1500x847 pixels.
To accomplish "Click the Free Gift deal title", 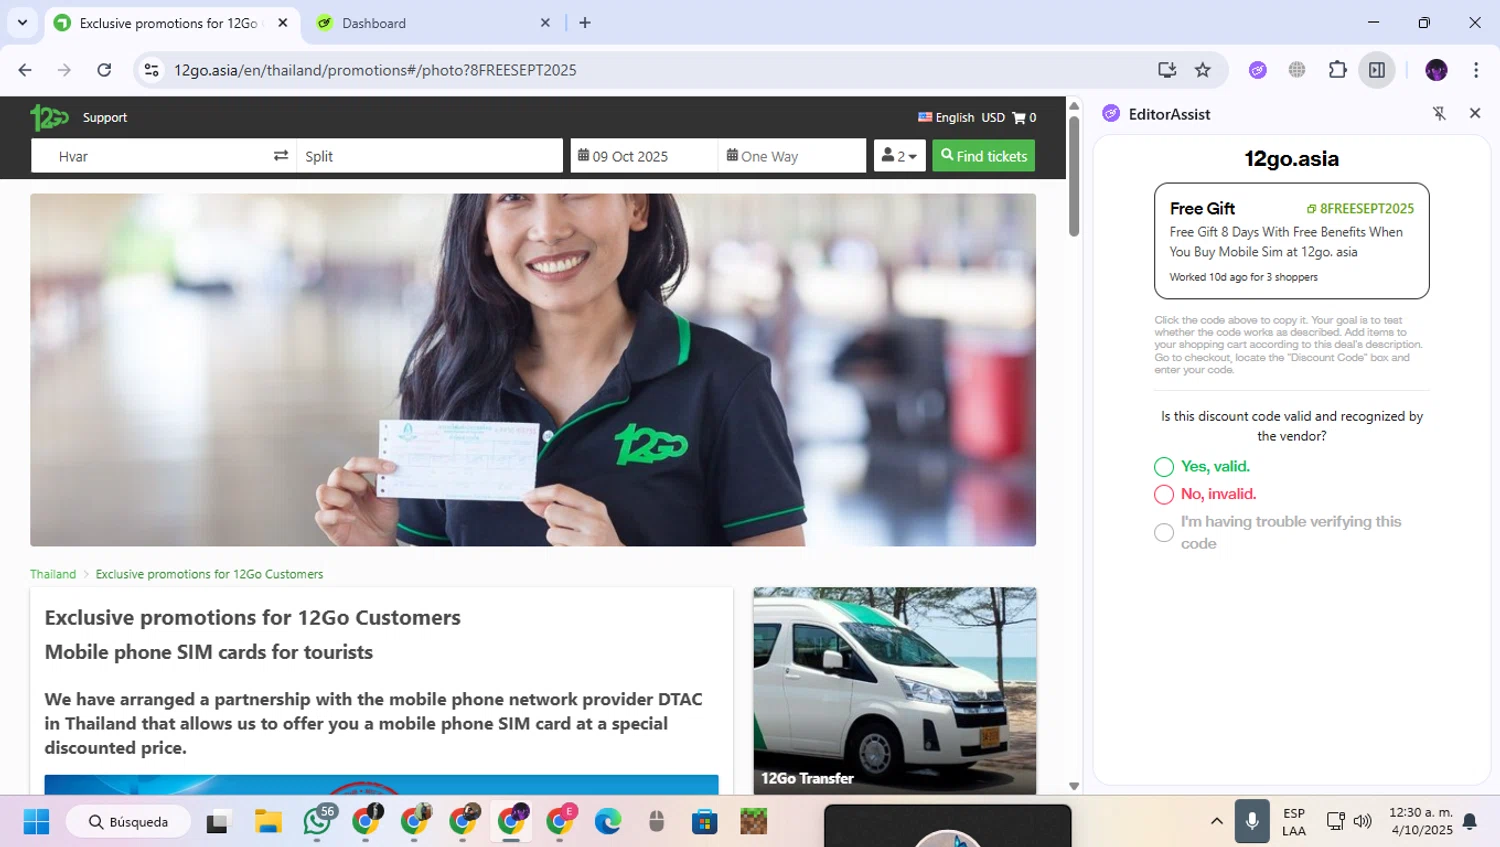I will click(x=1202, y=209).
